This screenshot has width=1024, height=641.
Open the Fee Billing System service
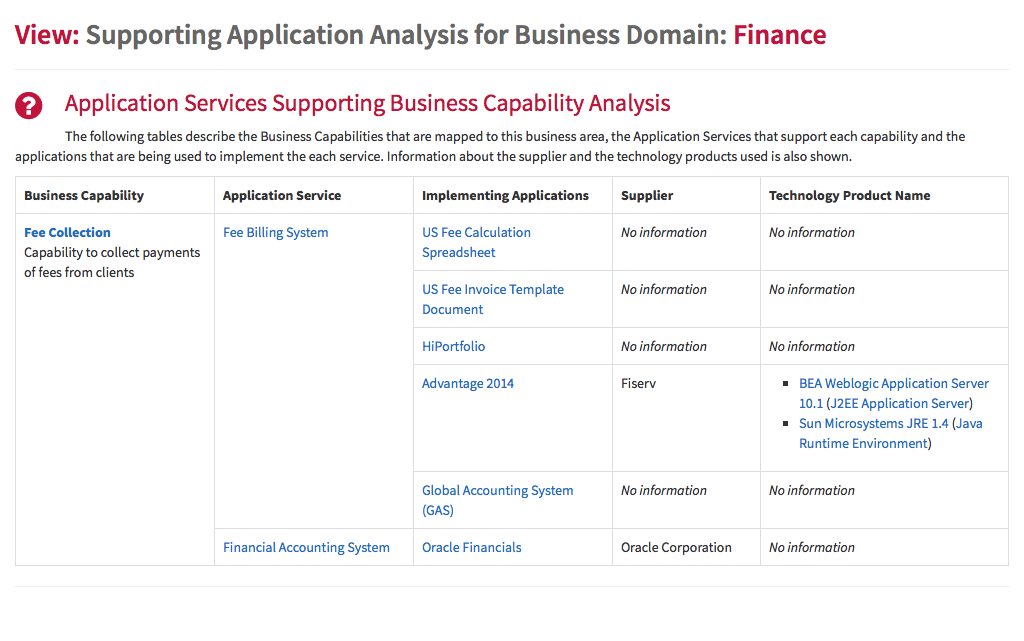276,232
